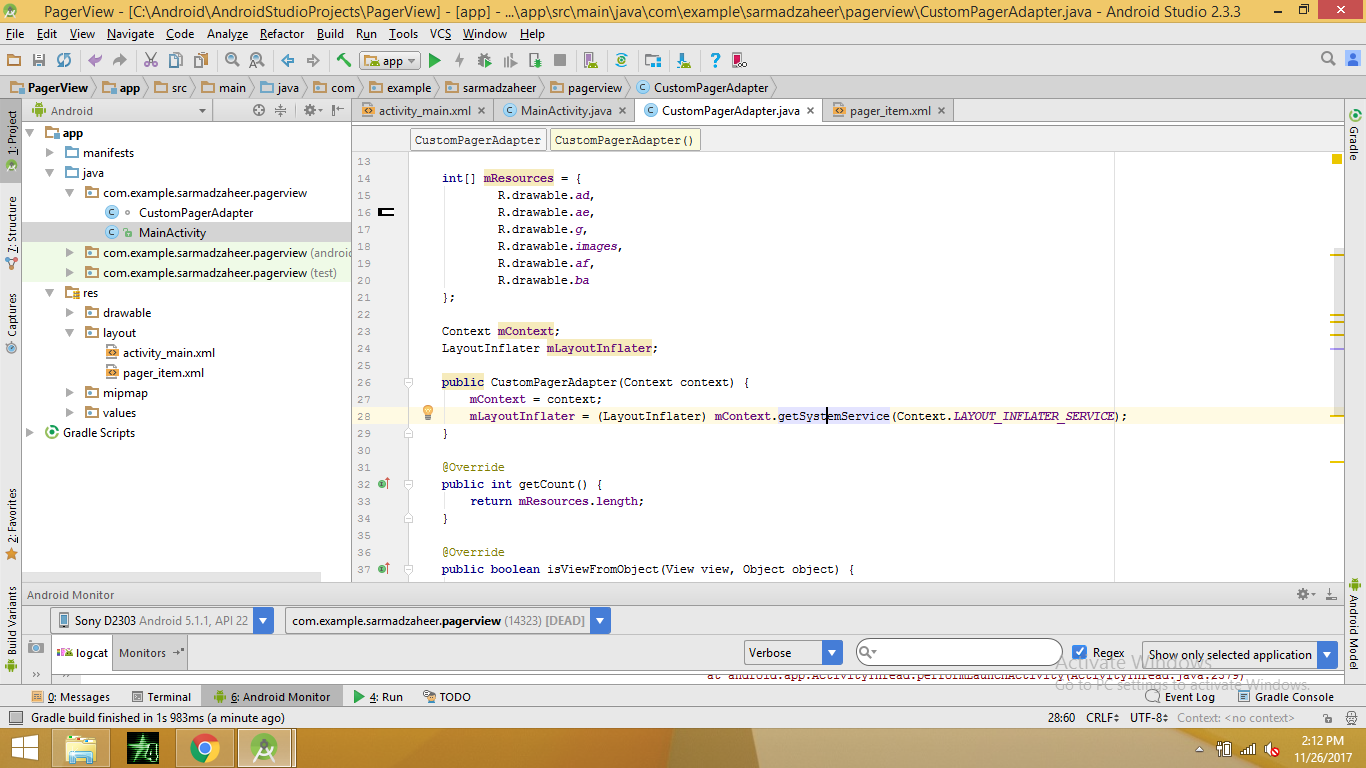Open the SDK Manager icon
The image size is (1366, 768).
click(x=683, y=61)
